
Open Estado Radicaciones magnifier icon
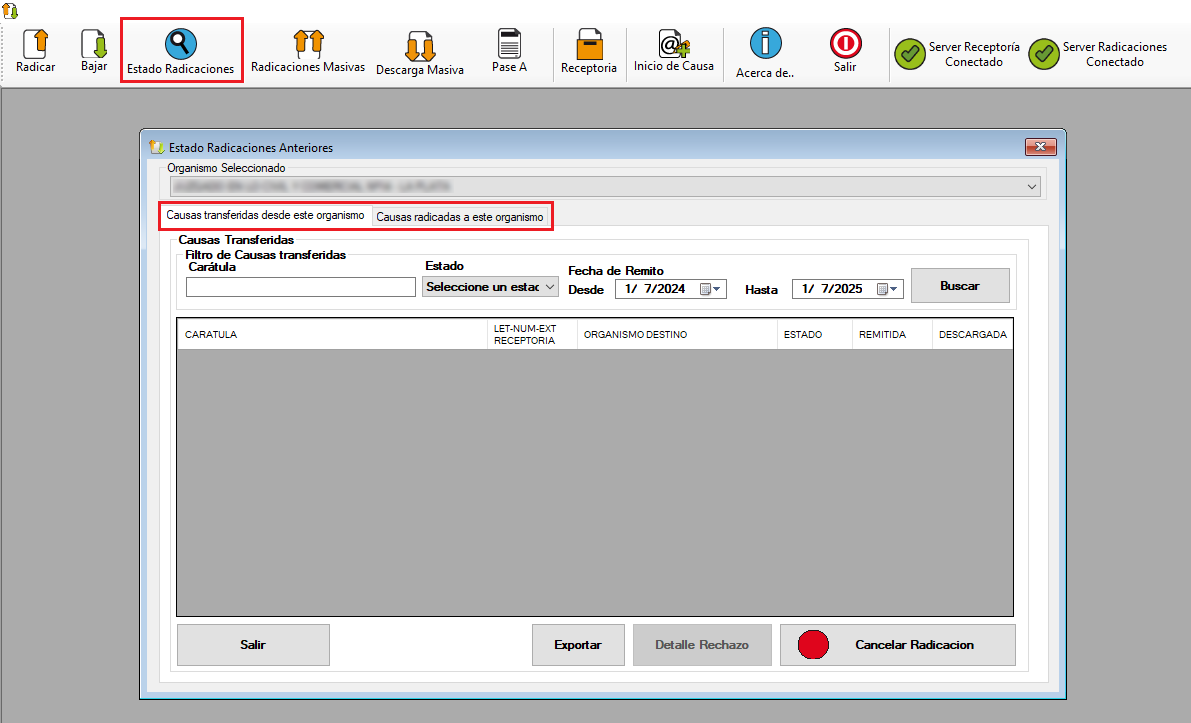(x=181, y=44)
